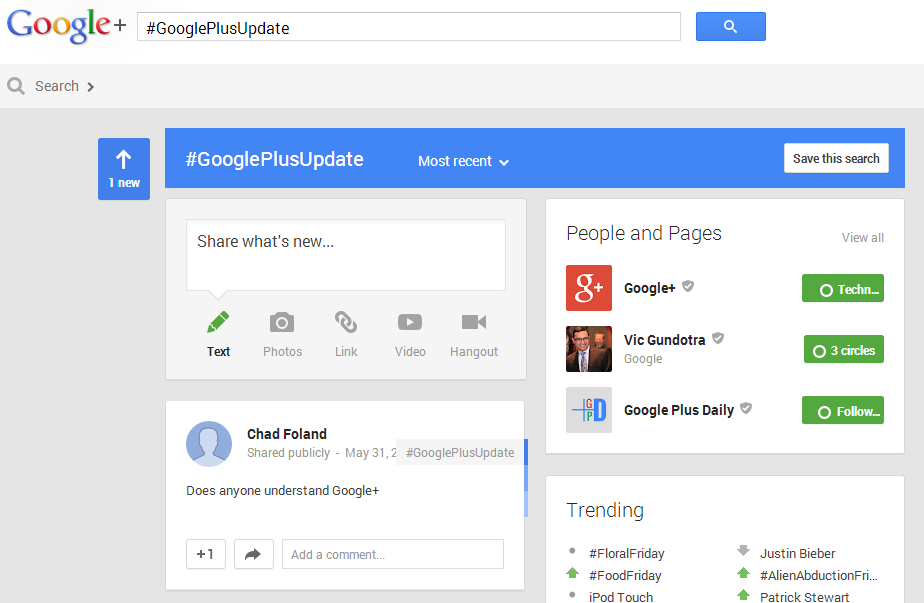
Task: Click the Google subtitle under Vic Gundotra
Action: tap(643, 359)
